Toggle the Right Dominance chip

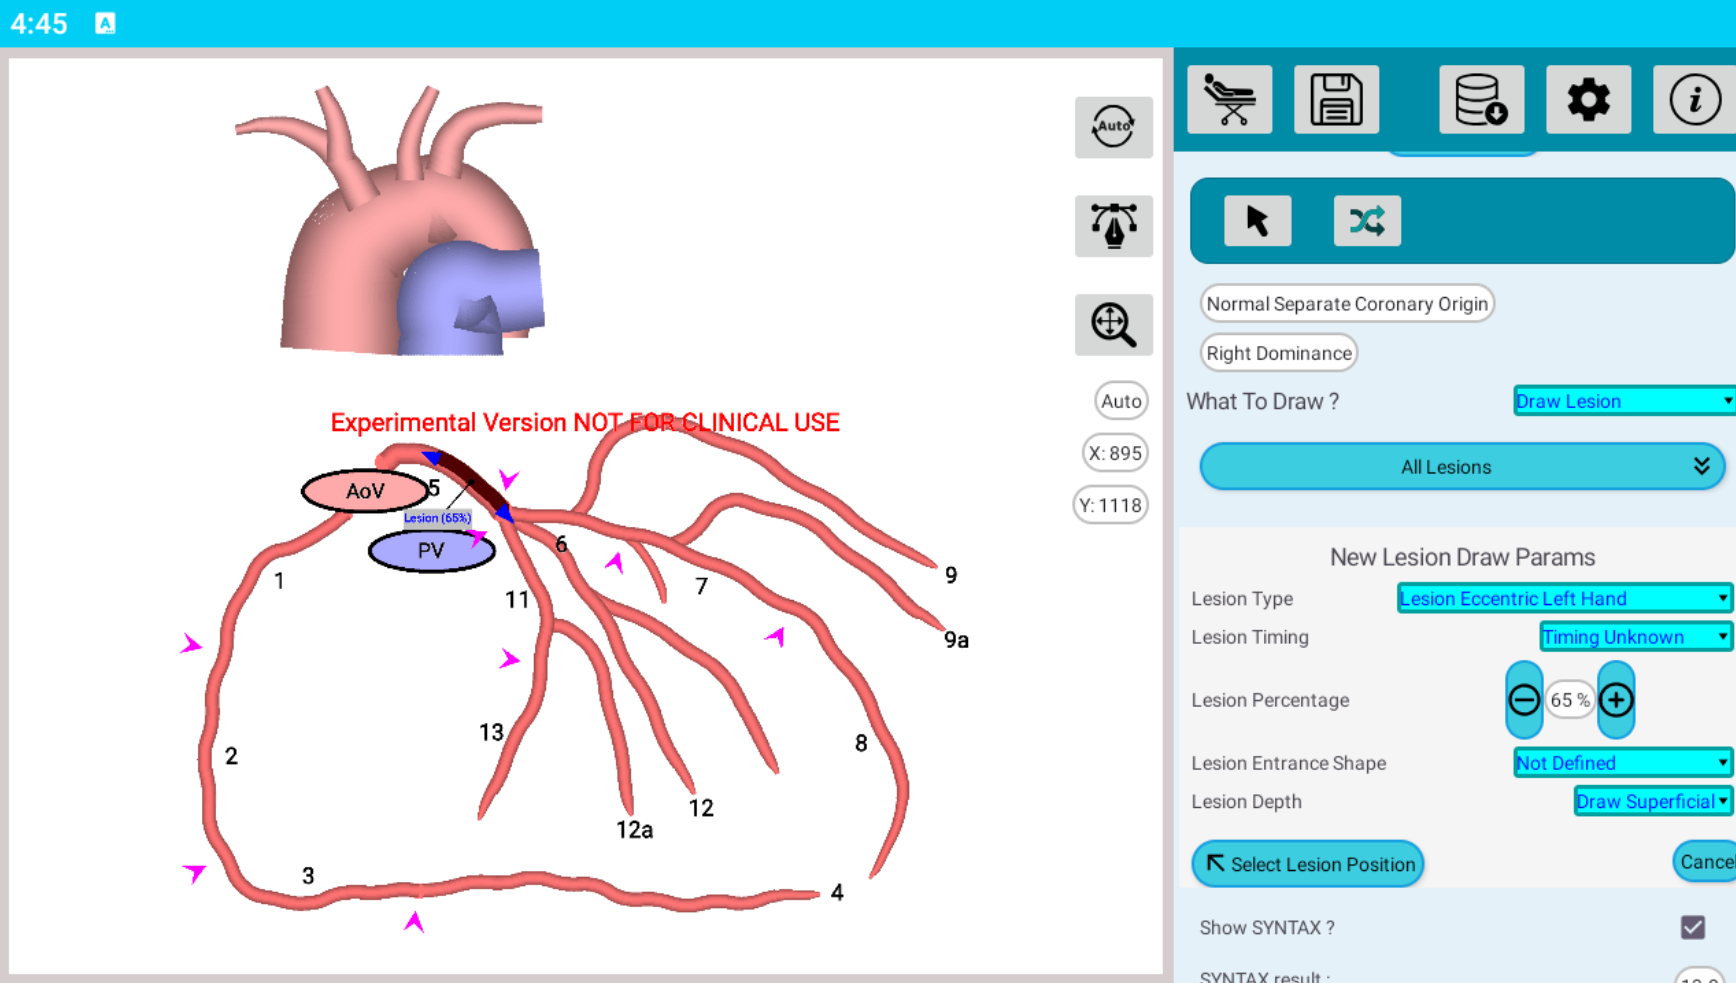(x=1278, y=353)
